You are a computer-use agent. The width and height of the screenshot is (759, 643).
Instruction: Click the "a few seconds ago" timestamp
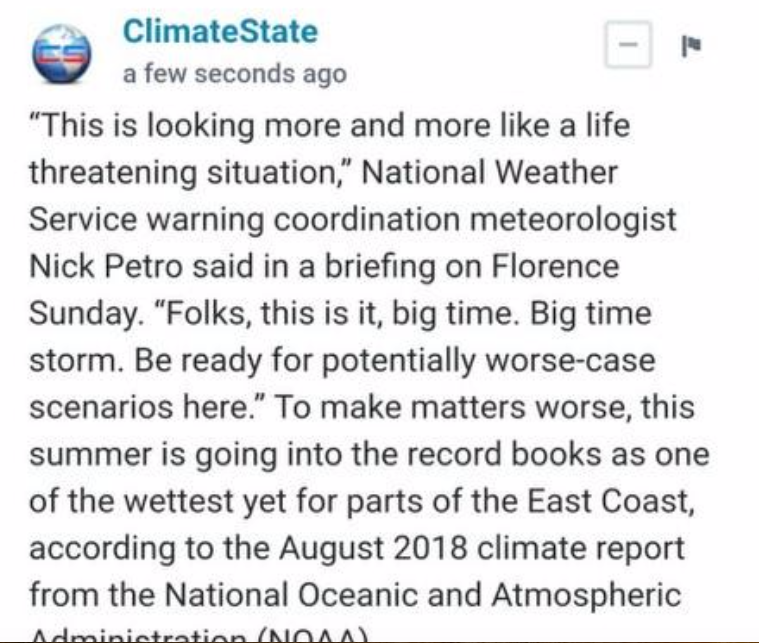pyautogui.click(x=234, y=74)
